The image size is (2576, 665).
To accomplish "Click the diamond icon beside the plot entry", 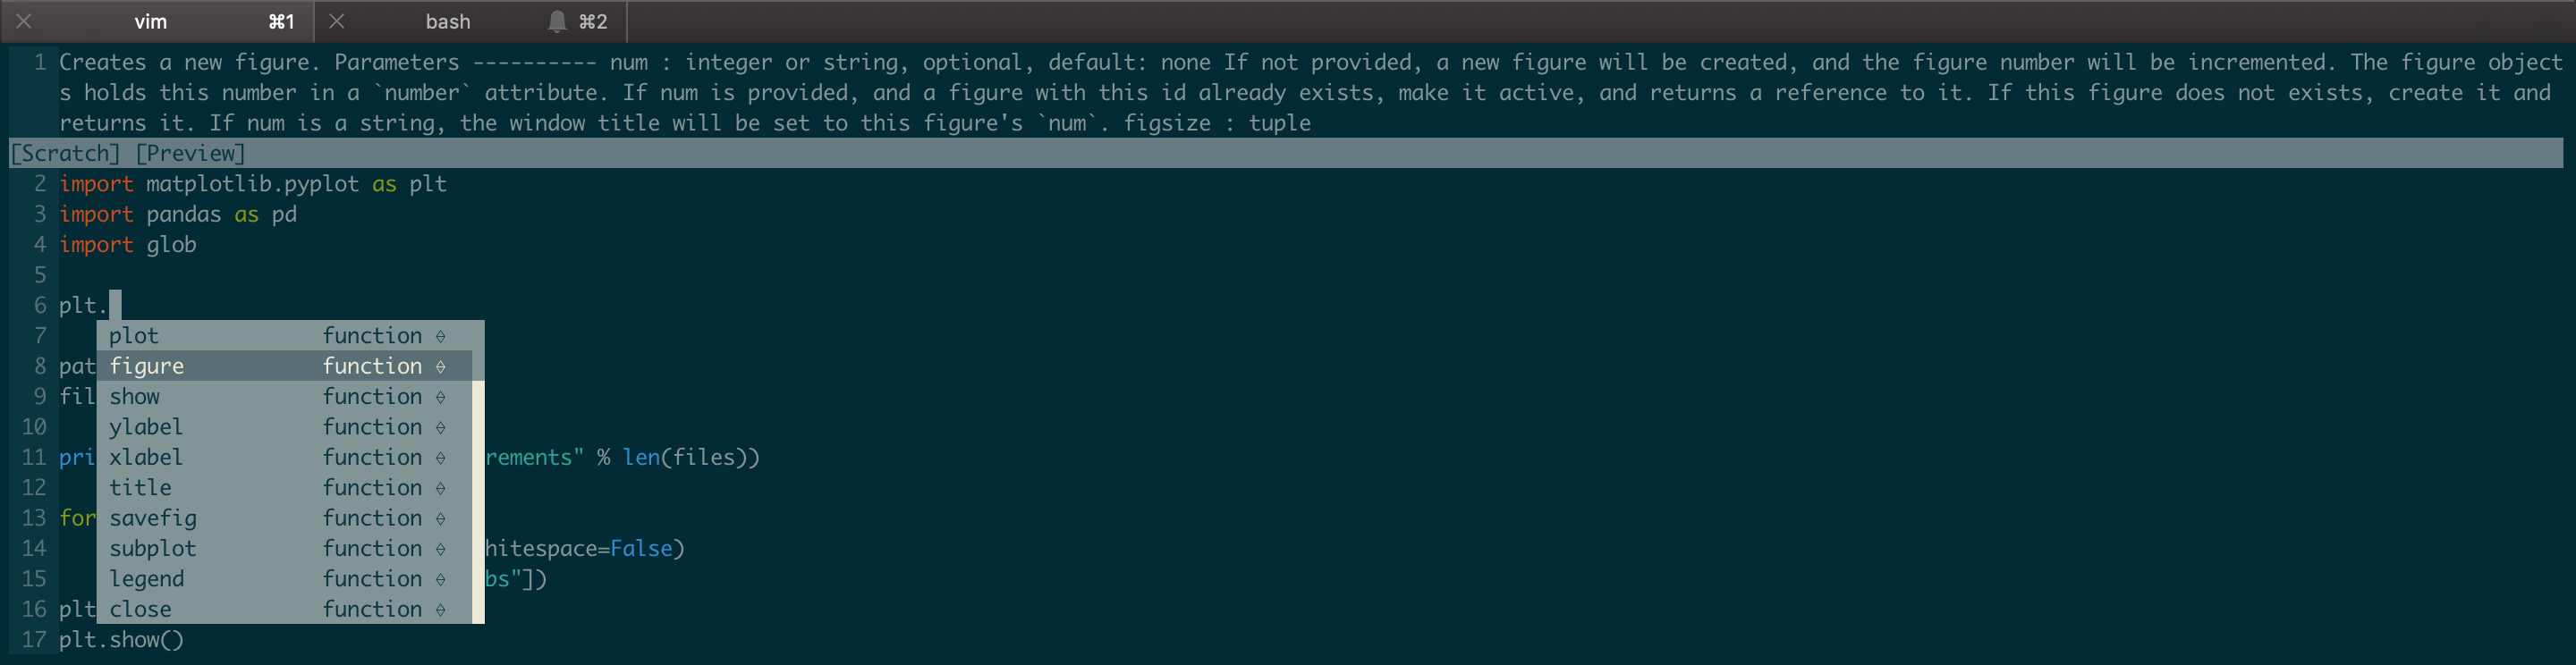I will (x=440, y=336).
